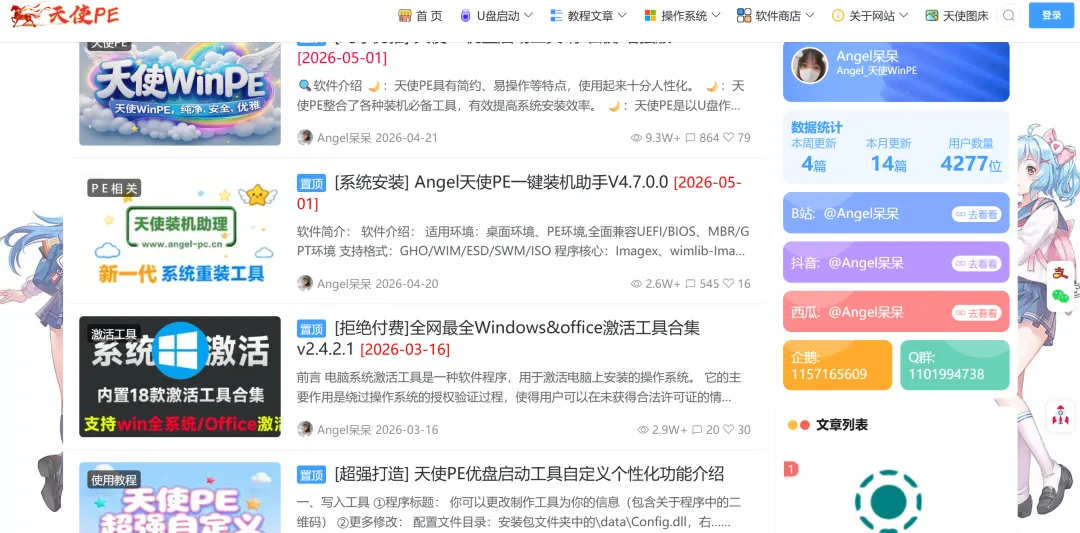Click the 关于网站 info icon
The width and height of the screenshot is (1080, 533).
(838, 15)
